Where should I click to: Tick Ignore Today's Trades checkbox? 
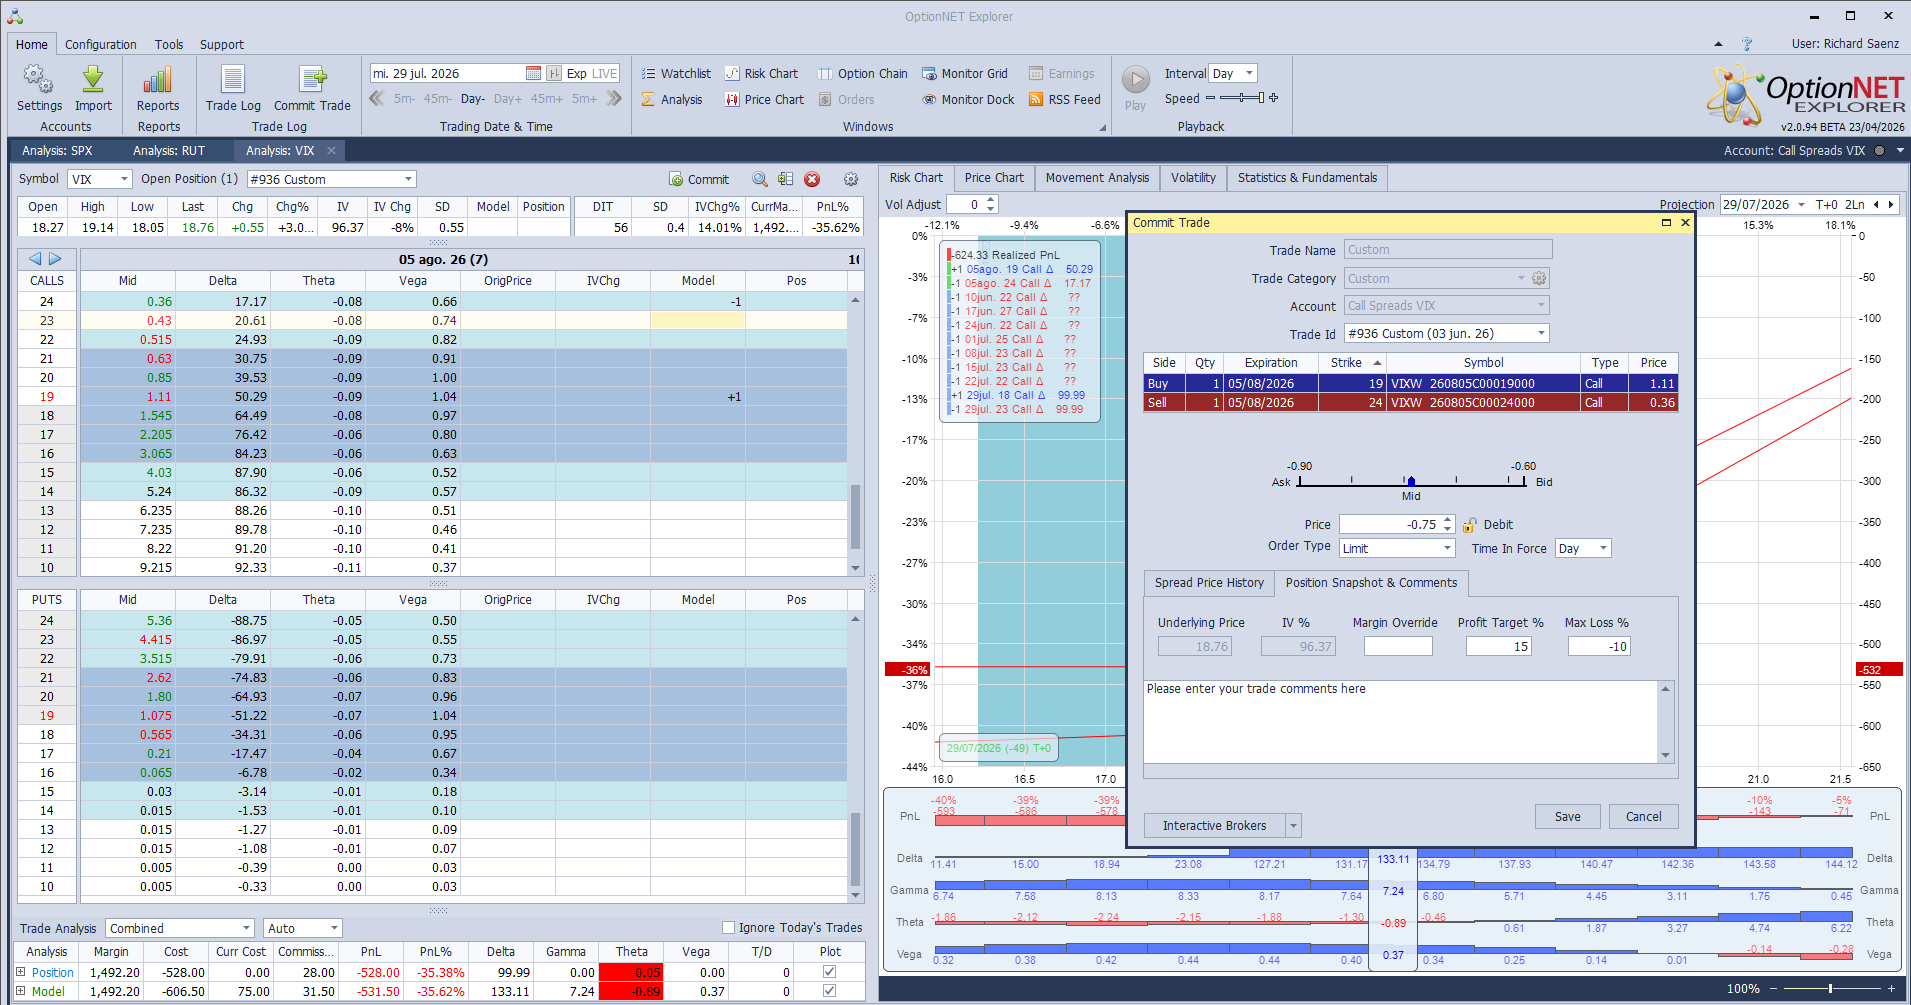(728, 927)
